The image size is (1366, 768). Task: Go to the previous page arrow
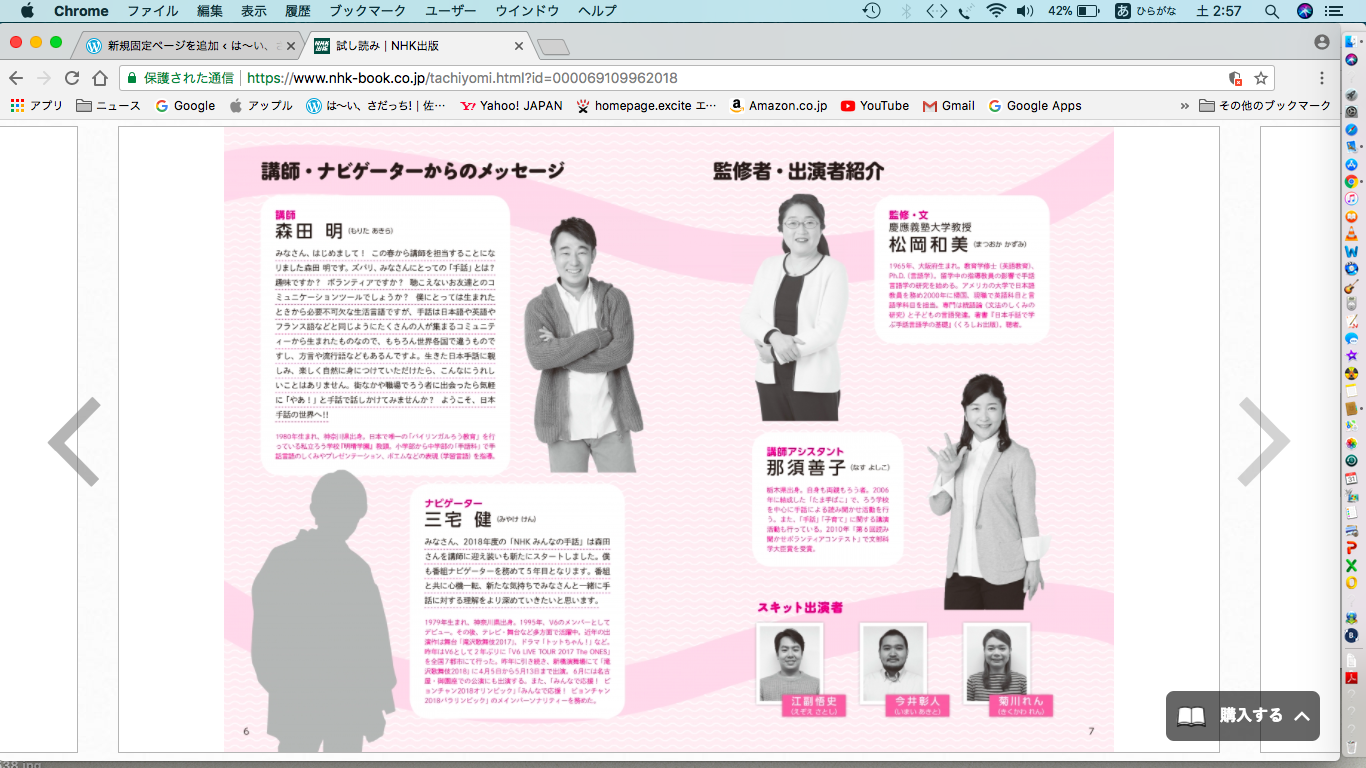(x=75, y=441)
